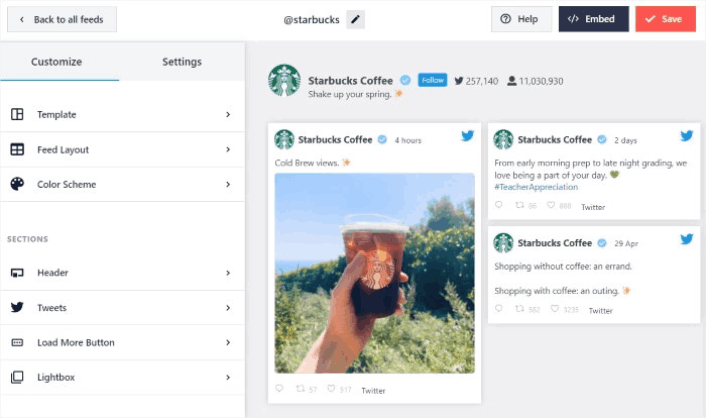Click "Cold Brew views." tweet text
Image resolution: width=706 pixels, height=418 pixels.
(x=307, y=163)
